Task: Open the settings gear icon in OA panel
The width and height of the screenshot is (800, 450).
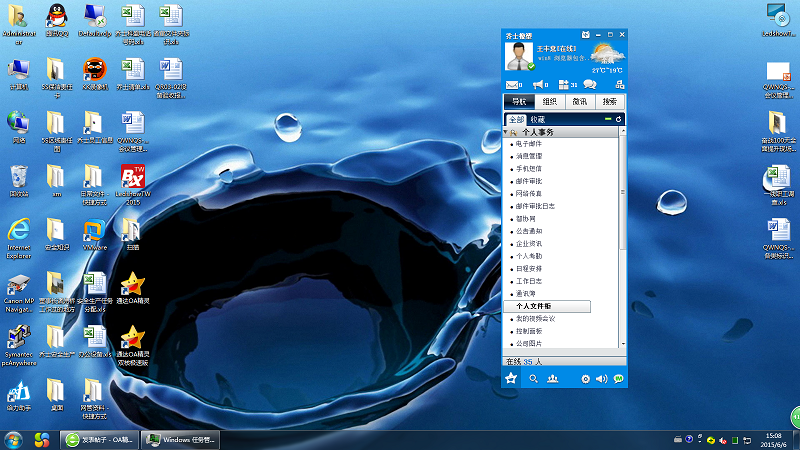Action: [586, 379]
